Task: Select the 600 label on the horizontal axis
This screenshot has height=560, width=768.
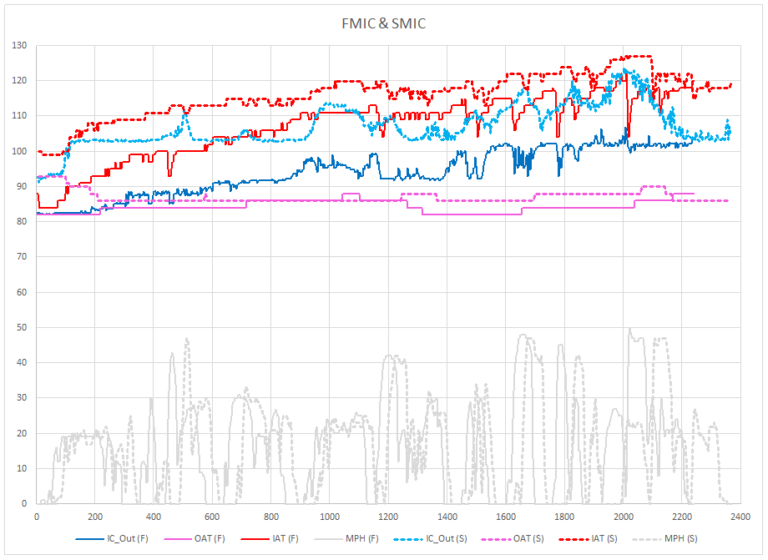Action: coord(212,517)
